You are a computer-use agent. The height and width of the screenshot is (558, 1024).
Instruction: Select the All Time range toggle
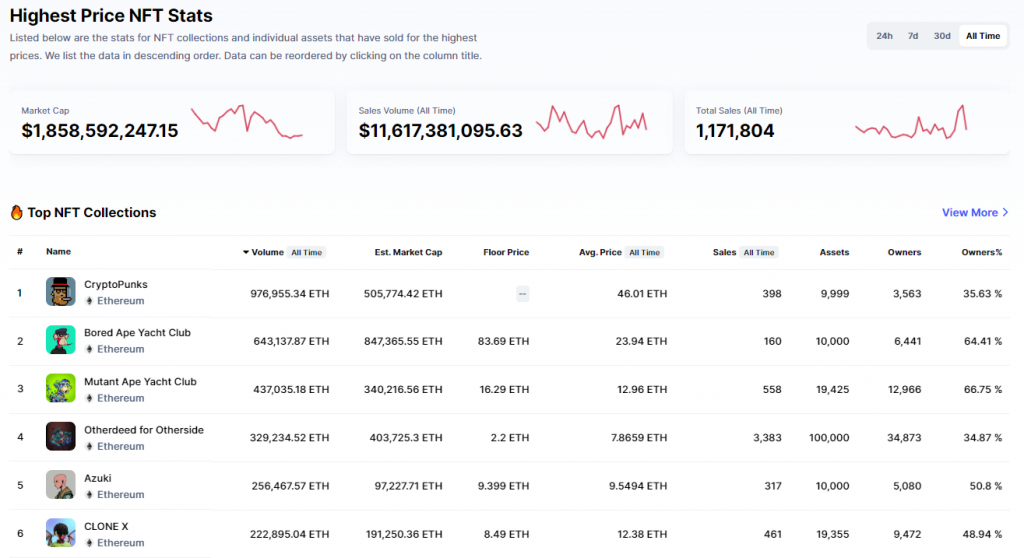click(x=982, y=36)
